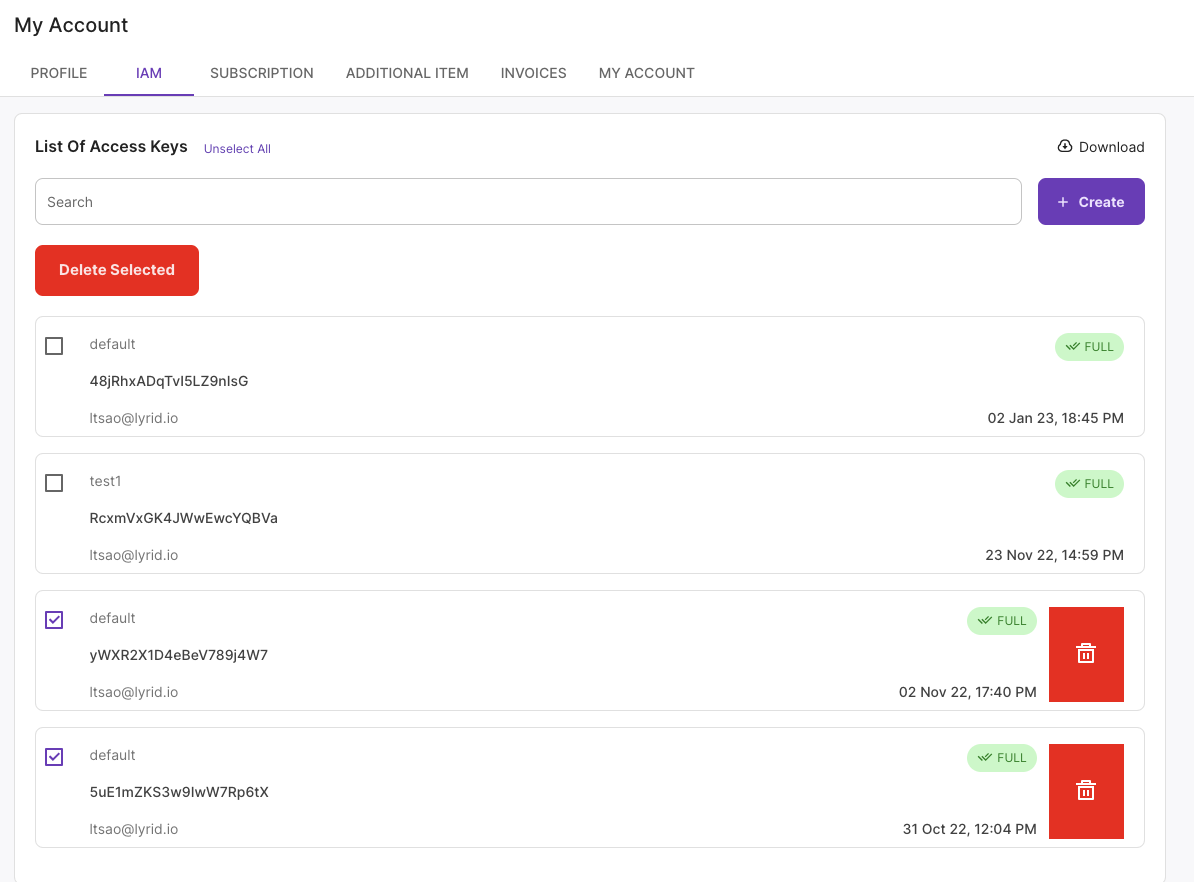Click the trash icon for key yWXR2X1D4eBeV789j4W7

tap(1085, 654)
